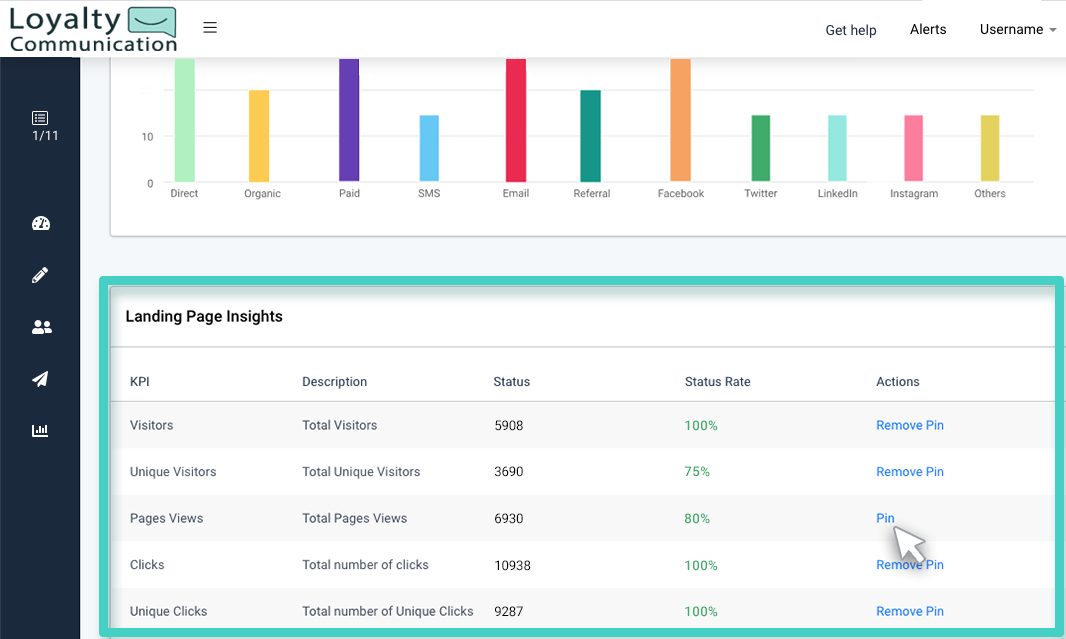Open the Dashboard speedometer icon
This screenshot has height=639, width=1066.
tap(40, 223)
